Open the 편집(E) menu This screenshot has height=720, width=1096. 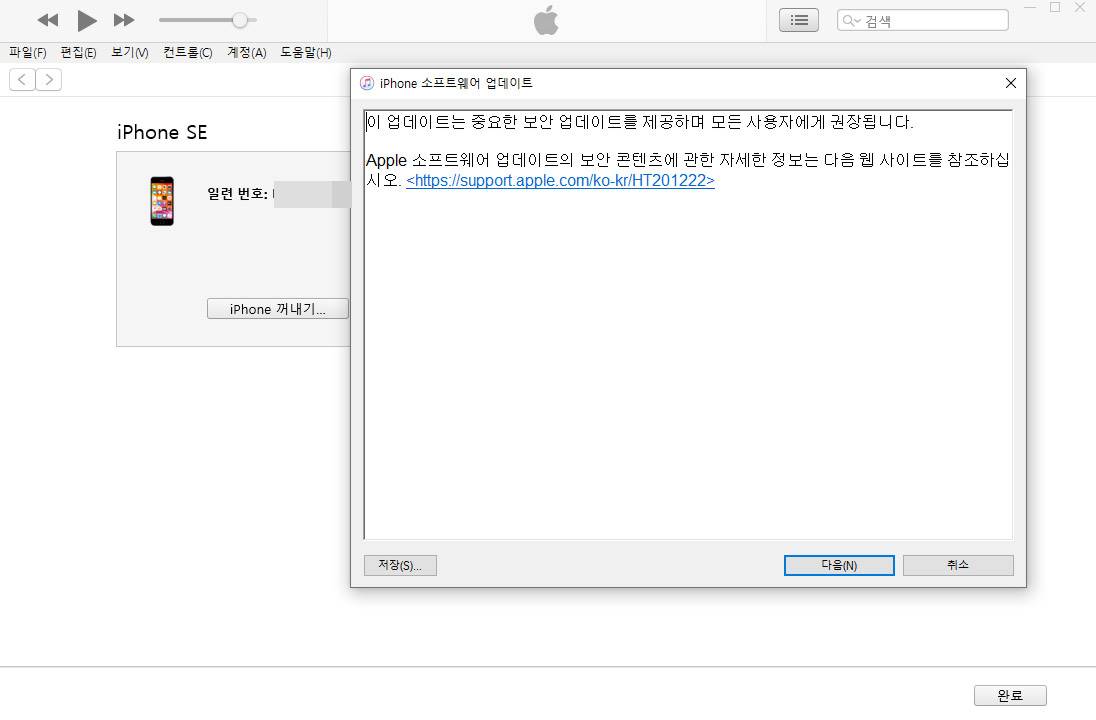[78, 52]
